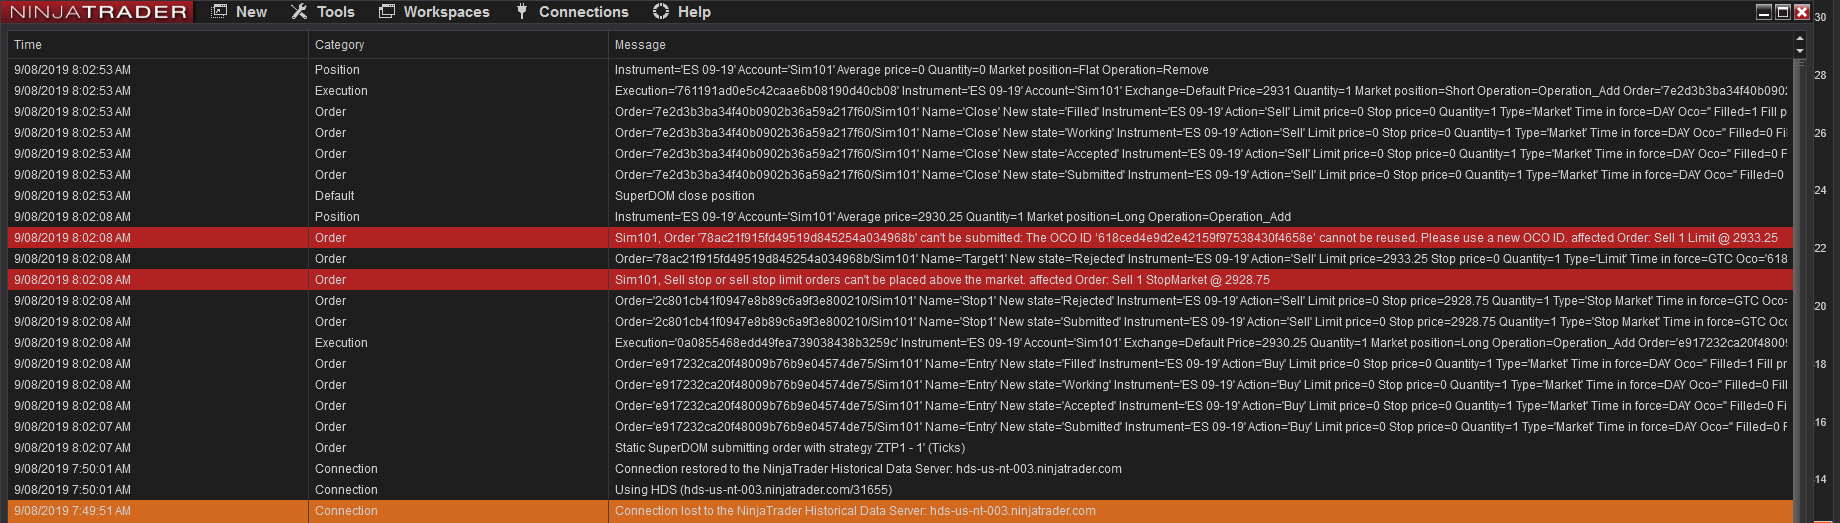Click the log scrollbar down arrow
The height and width of the screenshot is (523, 1840).
[x=1800, y=51]
